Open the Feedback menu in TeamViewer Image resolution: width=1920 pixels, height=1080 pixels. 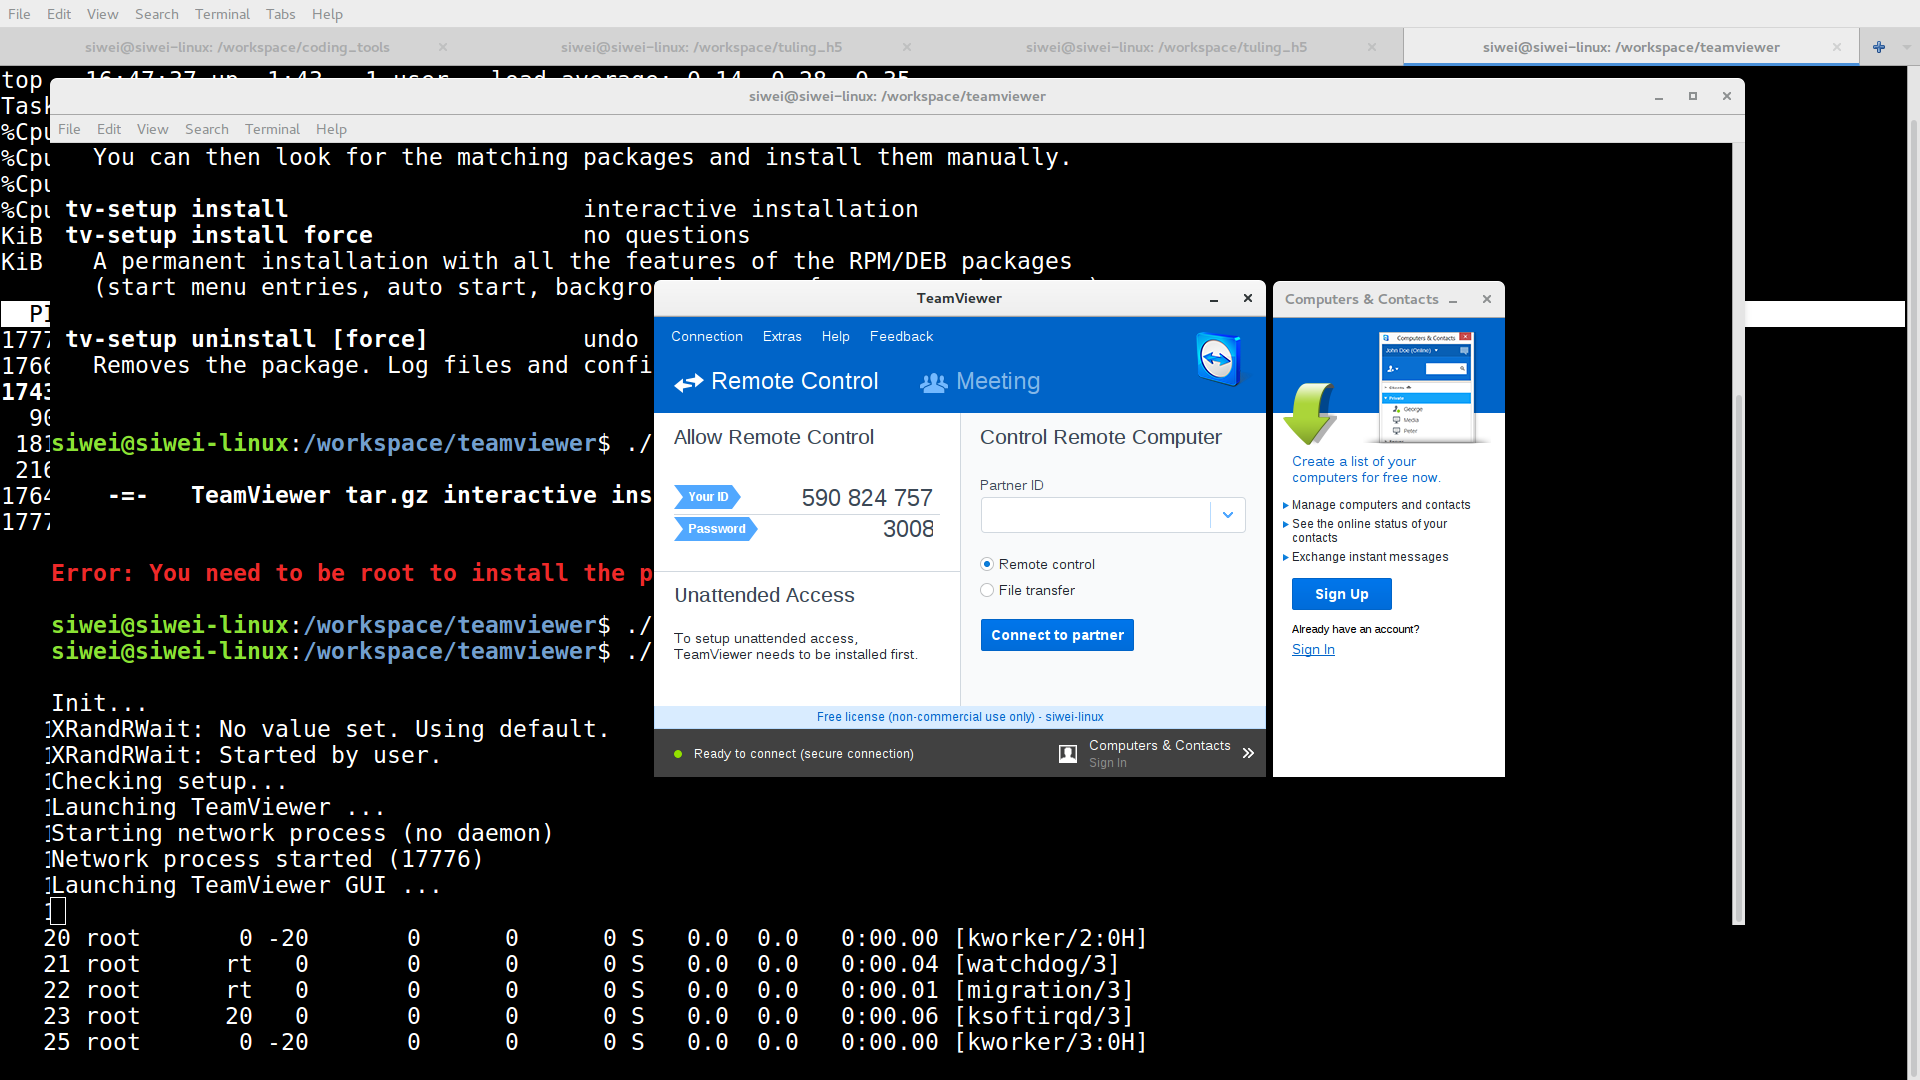coord(901,337)
